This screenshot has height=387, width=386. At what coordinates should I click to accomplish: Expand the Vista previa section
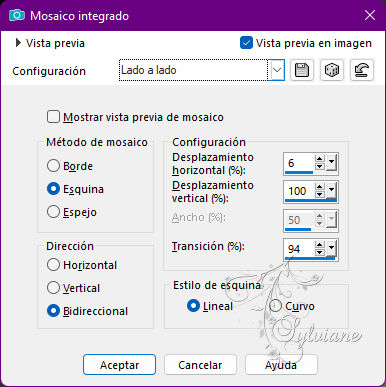(18, 43)
